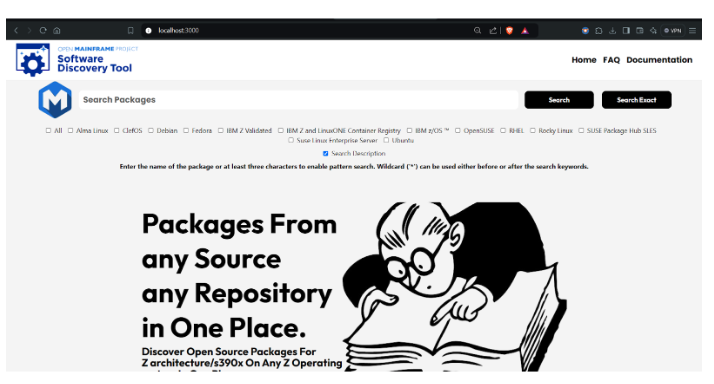
Task: Enable IBM Z and LinuxONE Container Registry checkbox
Action: (x=280, y=131)
